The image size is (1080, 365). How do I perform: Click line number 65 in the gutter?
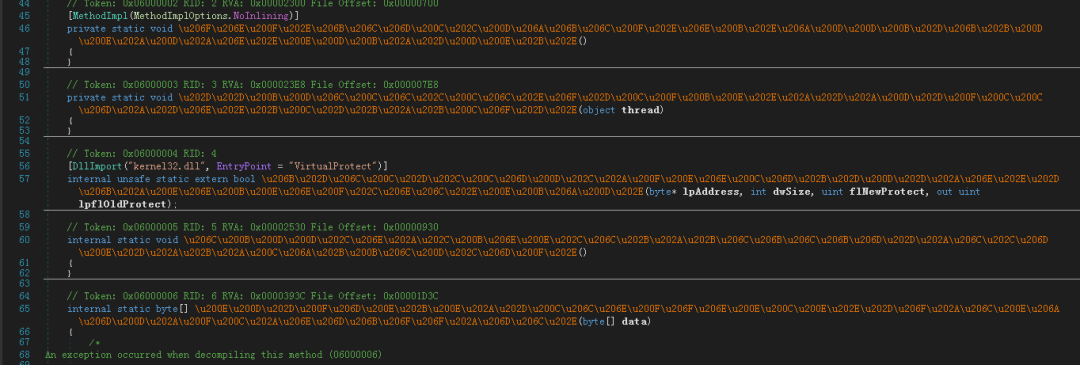[24, 309]
